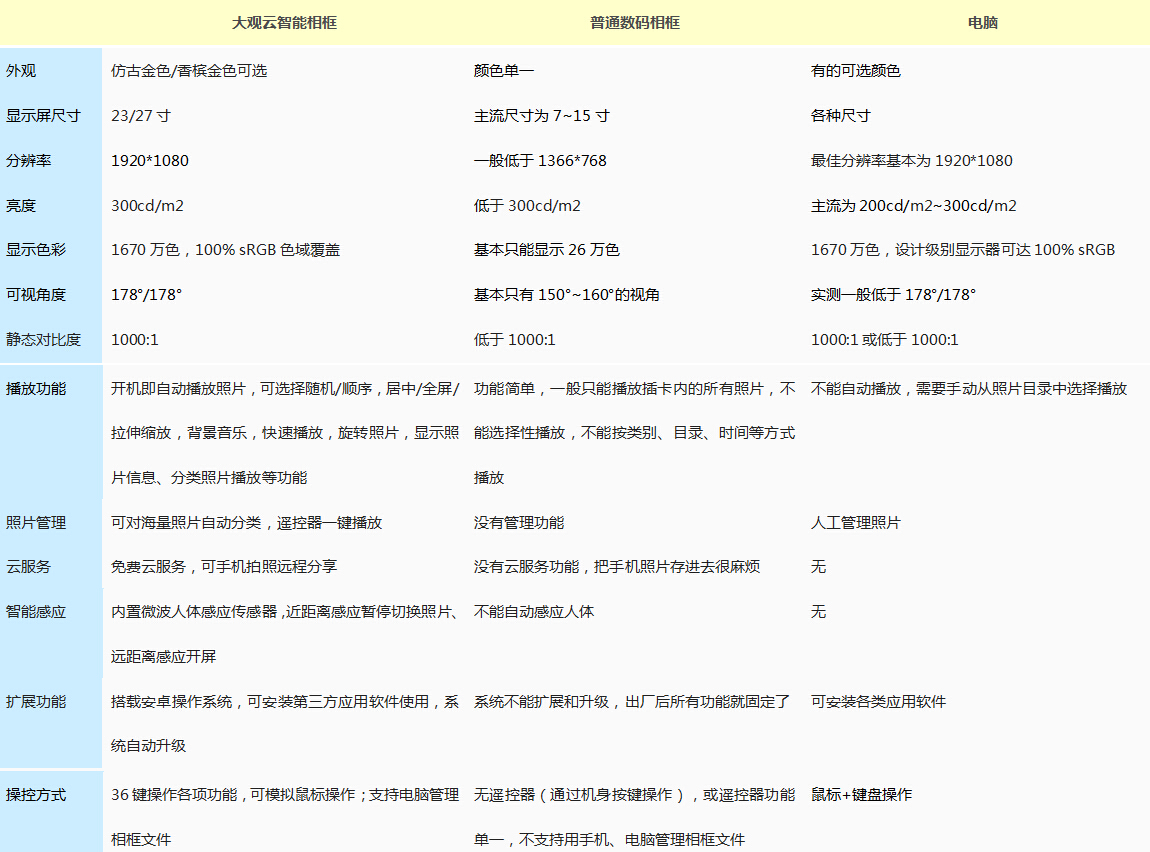Click the 1000:1 cell in 大观云 column

pos(134,340)
